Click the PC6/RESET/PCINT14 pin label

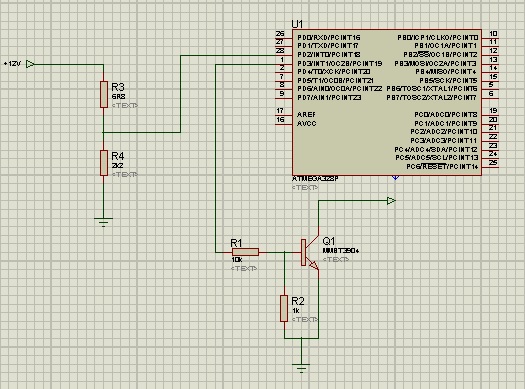(442, 167)
